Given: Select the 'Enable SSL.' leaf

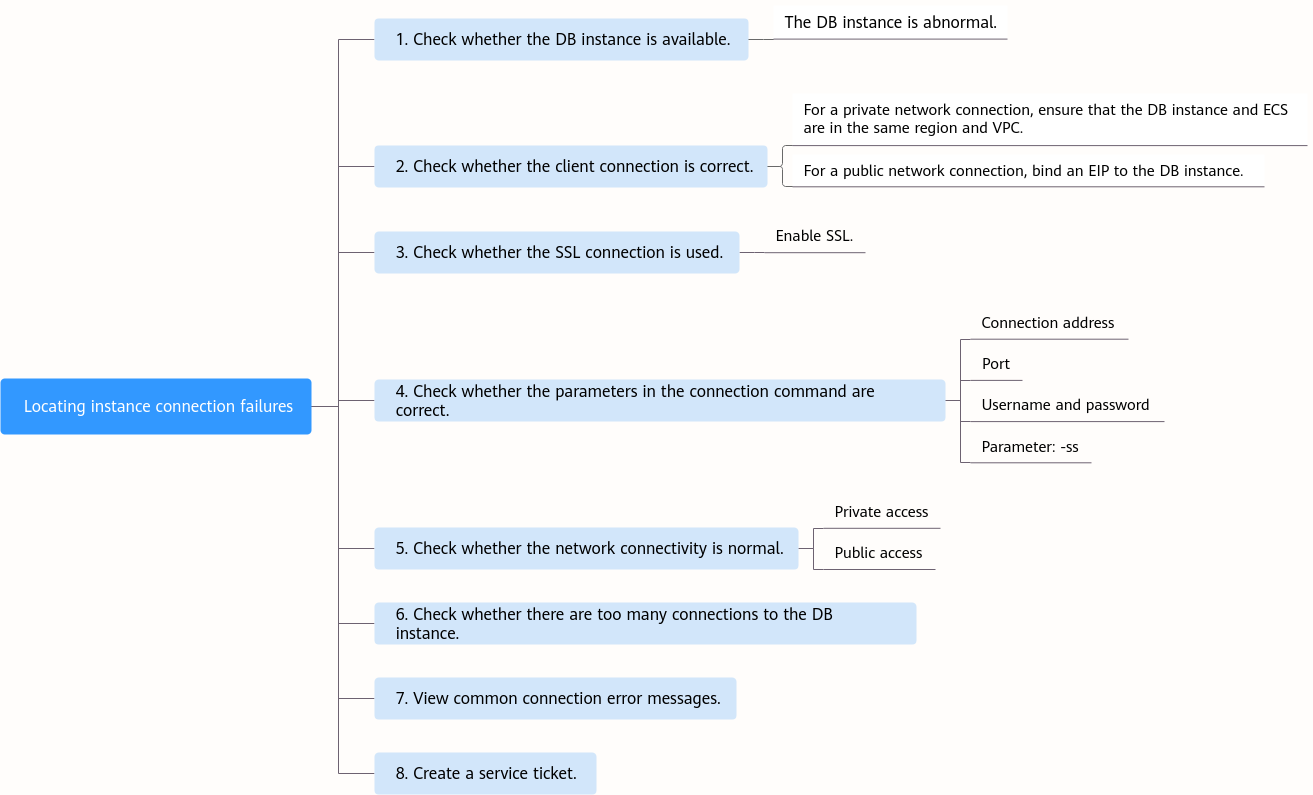Looking at the screenshot, I should coord(814,236).
